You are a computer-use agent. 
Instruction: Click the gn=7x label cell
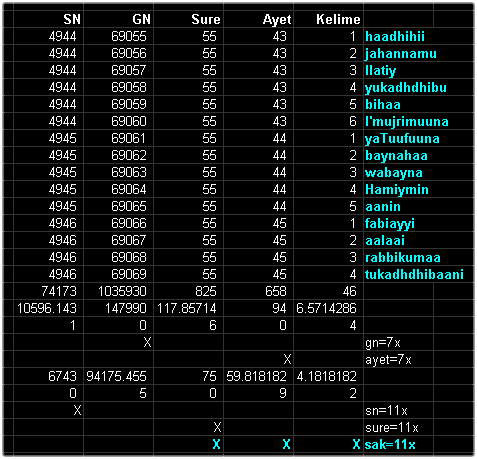[x=398, y=342]
